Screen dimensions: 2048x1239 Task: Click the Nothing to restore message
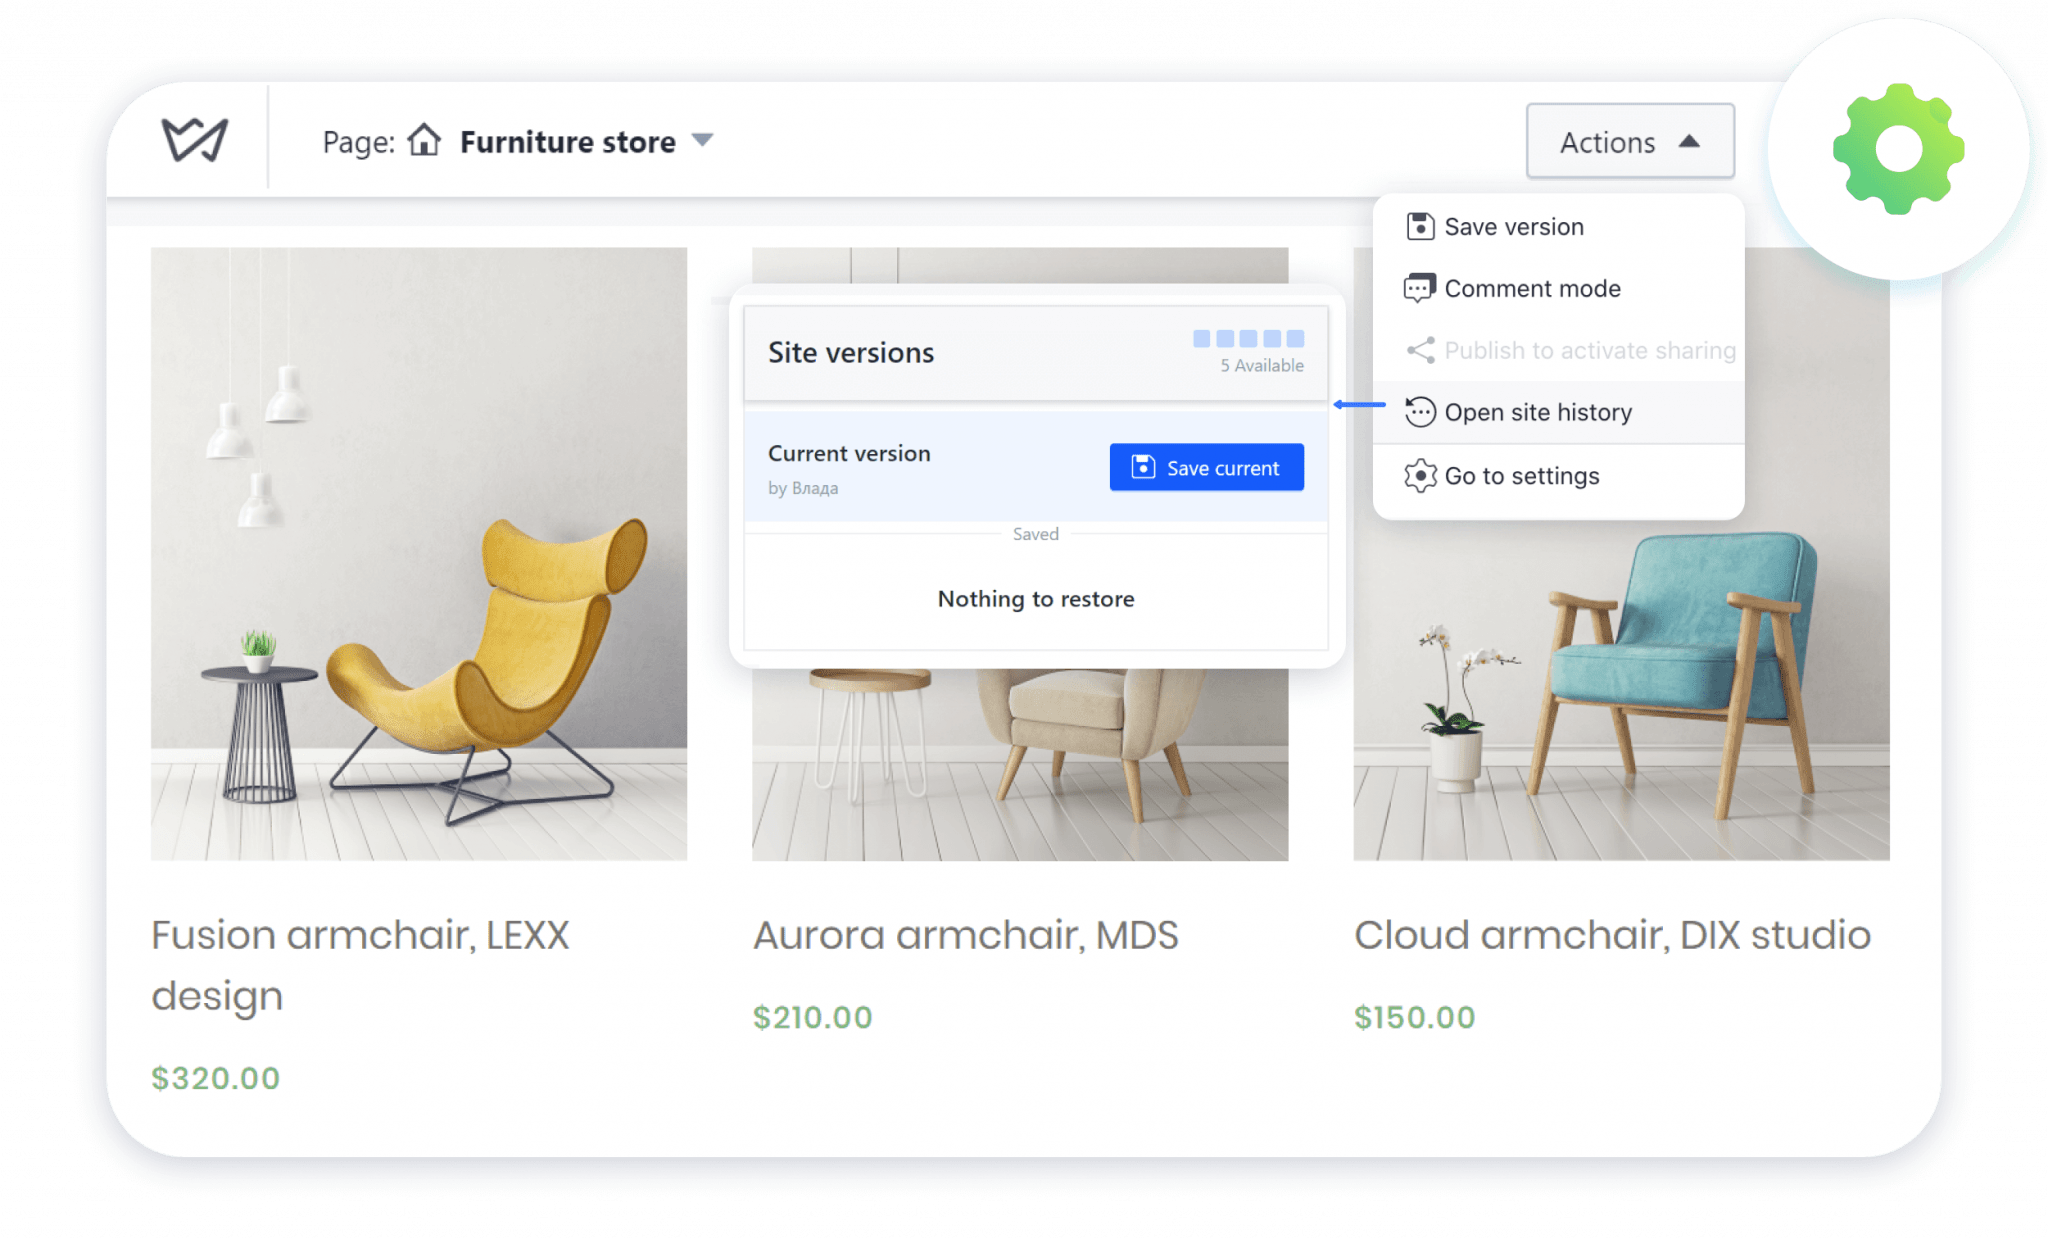[1035, 598]
